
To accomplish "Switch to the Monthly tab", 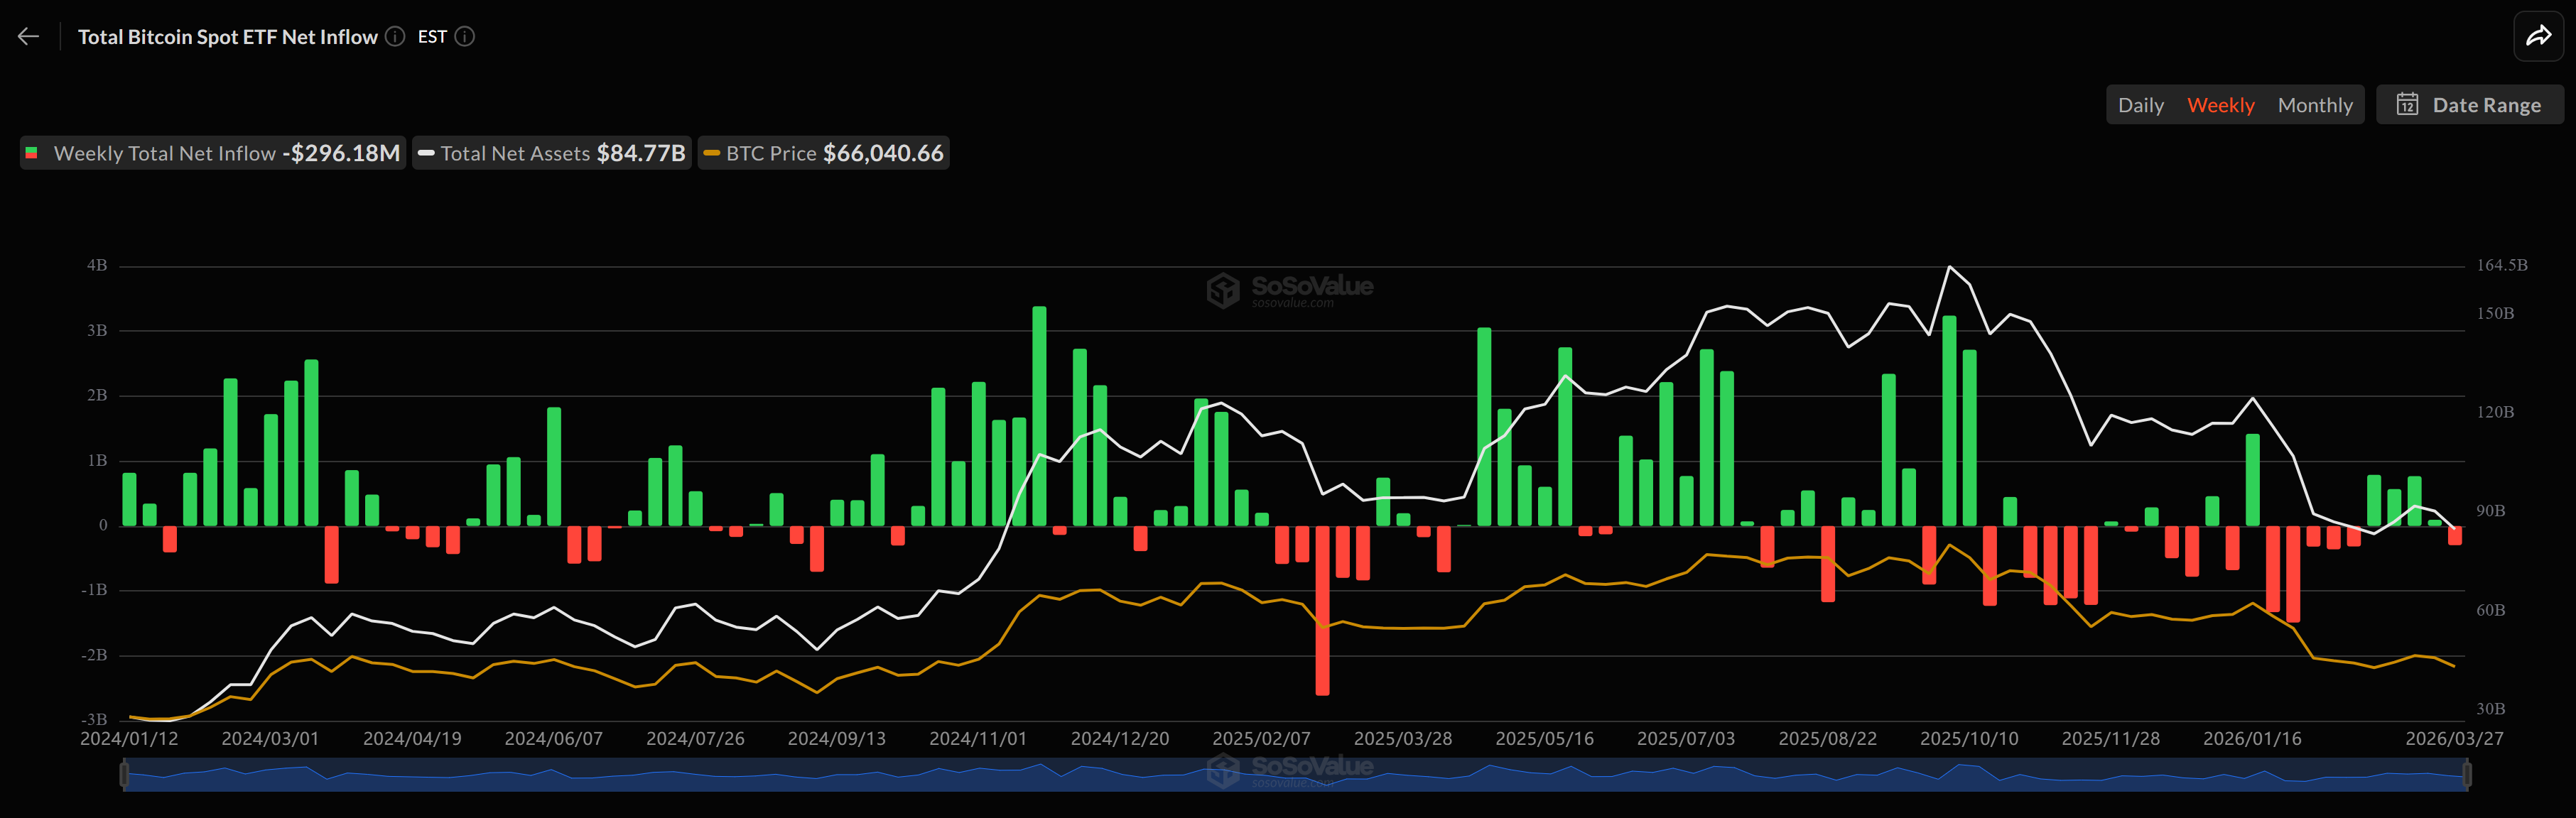I will [2315, 104].
